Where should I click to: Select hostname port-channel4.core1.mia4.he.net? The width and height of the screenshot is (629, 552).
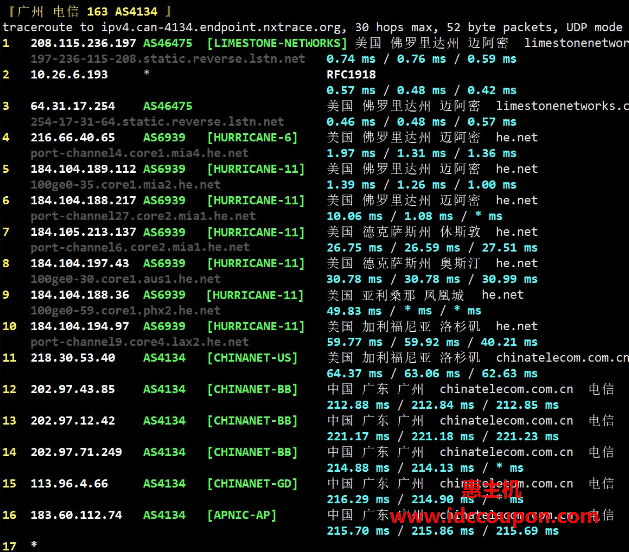(x=139, y=153)
